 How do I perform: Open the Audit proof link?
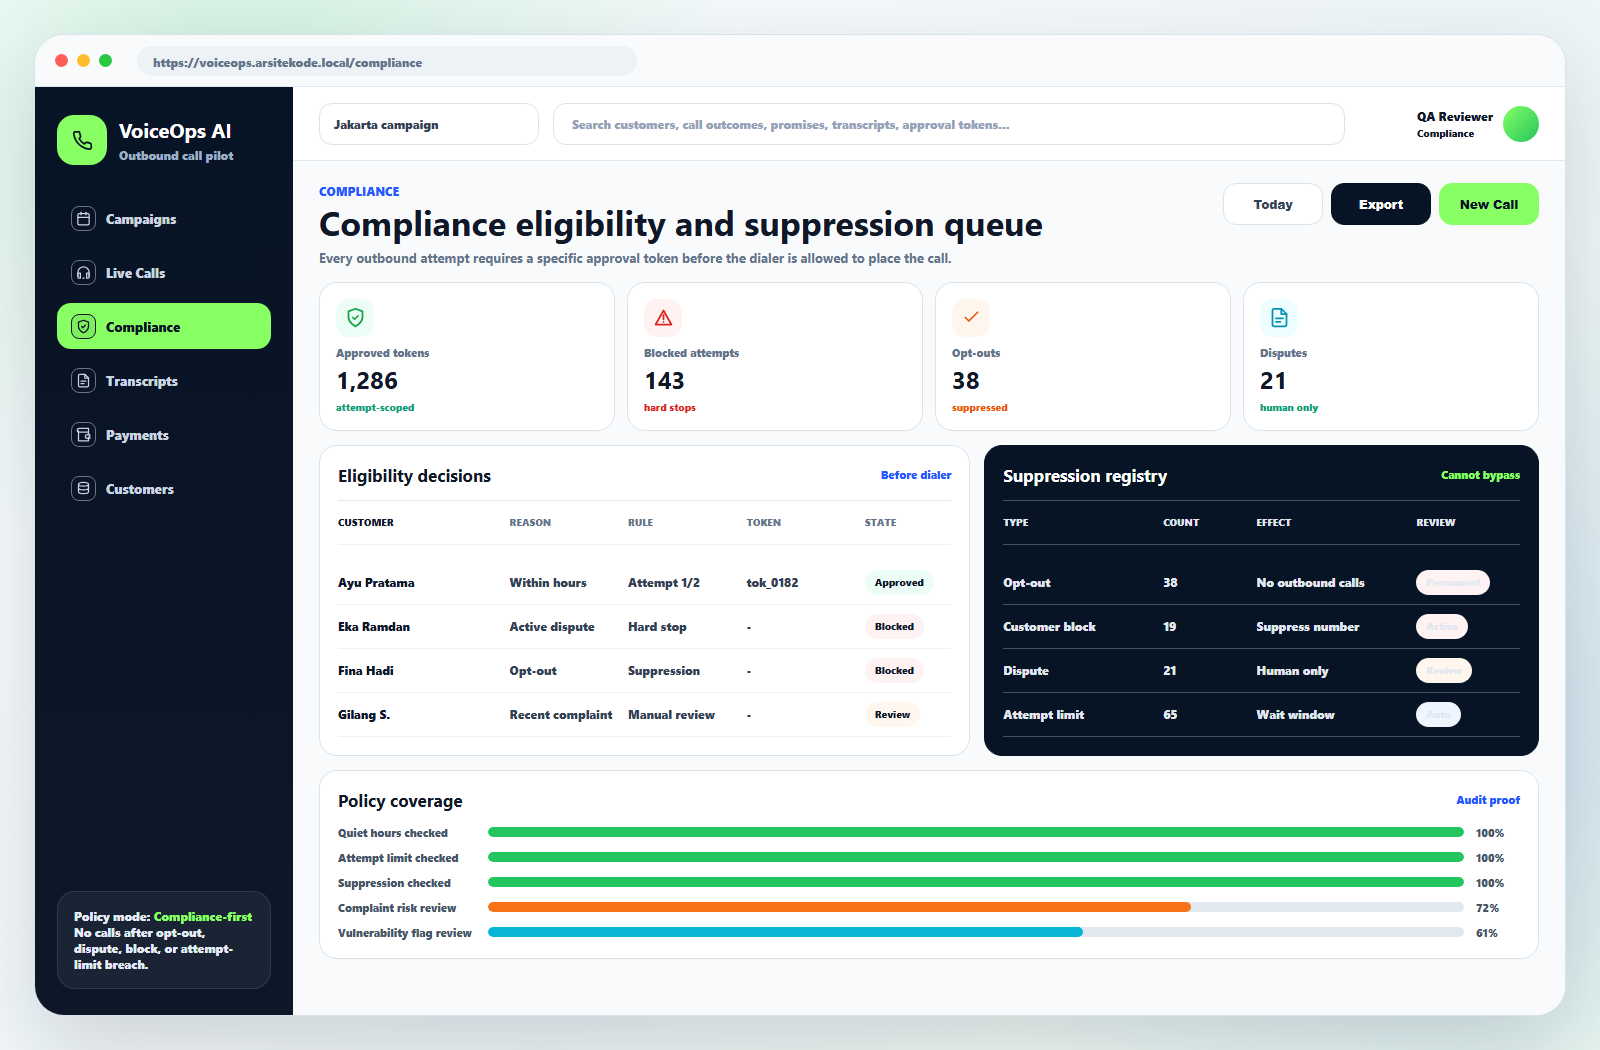(1488, 800)
